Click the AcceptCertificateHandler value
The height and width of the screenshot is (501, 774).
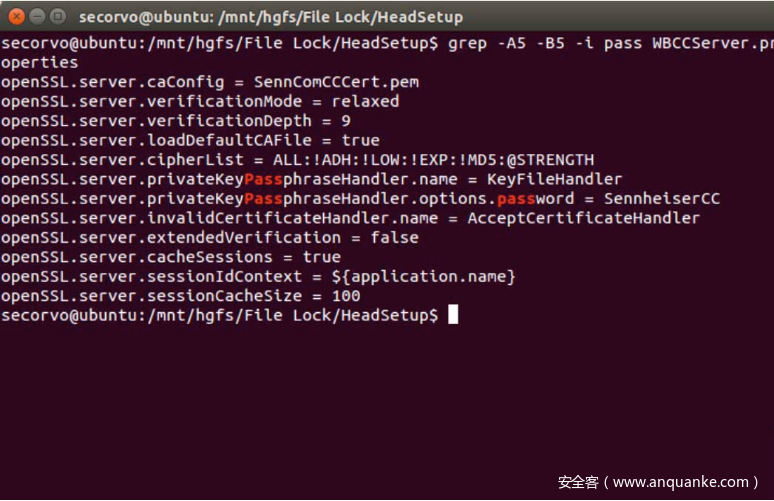583,218
